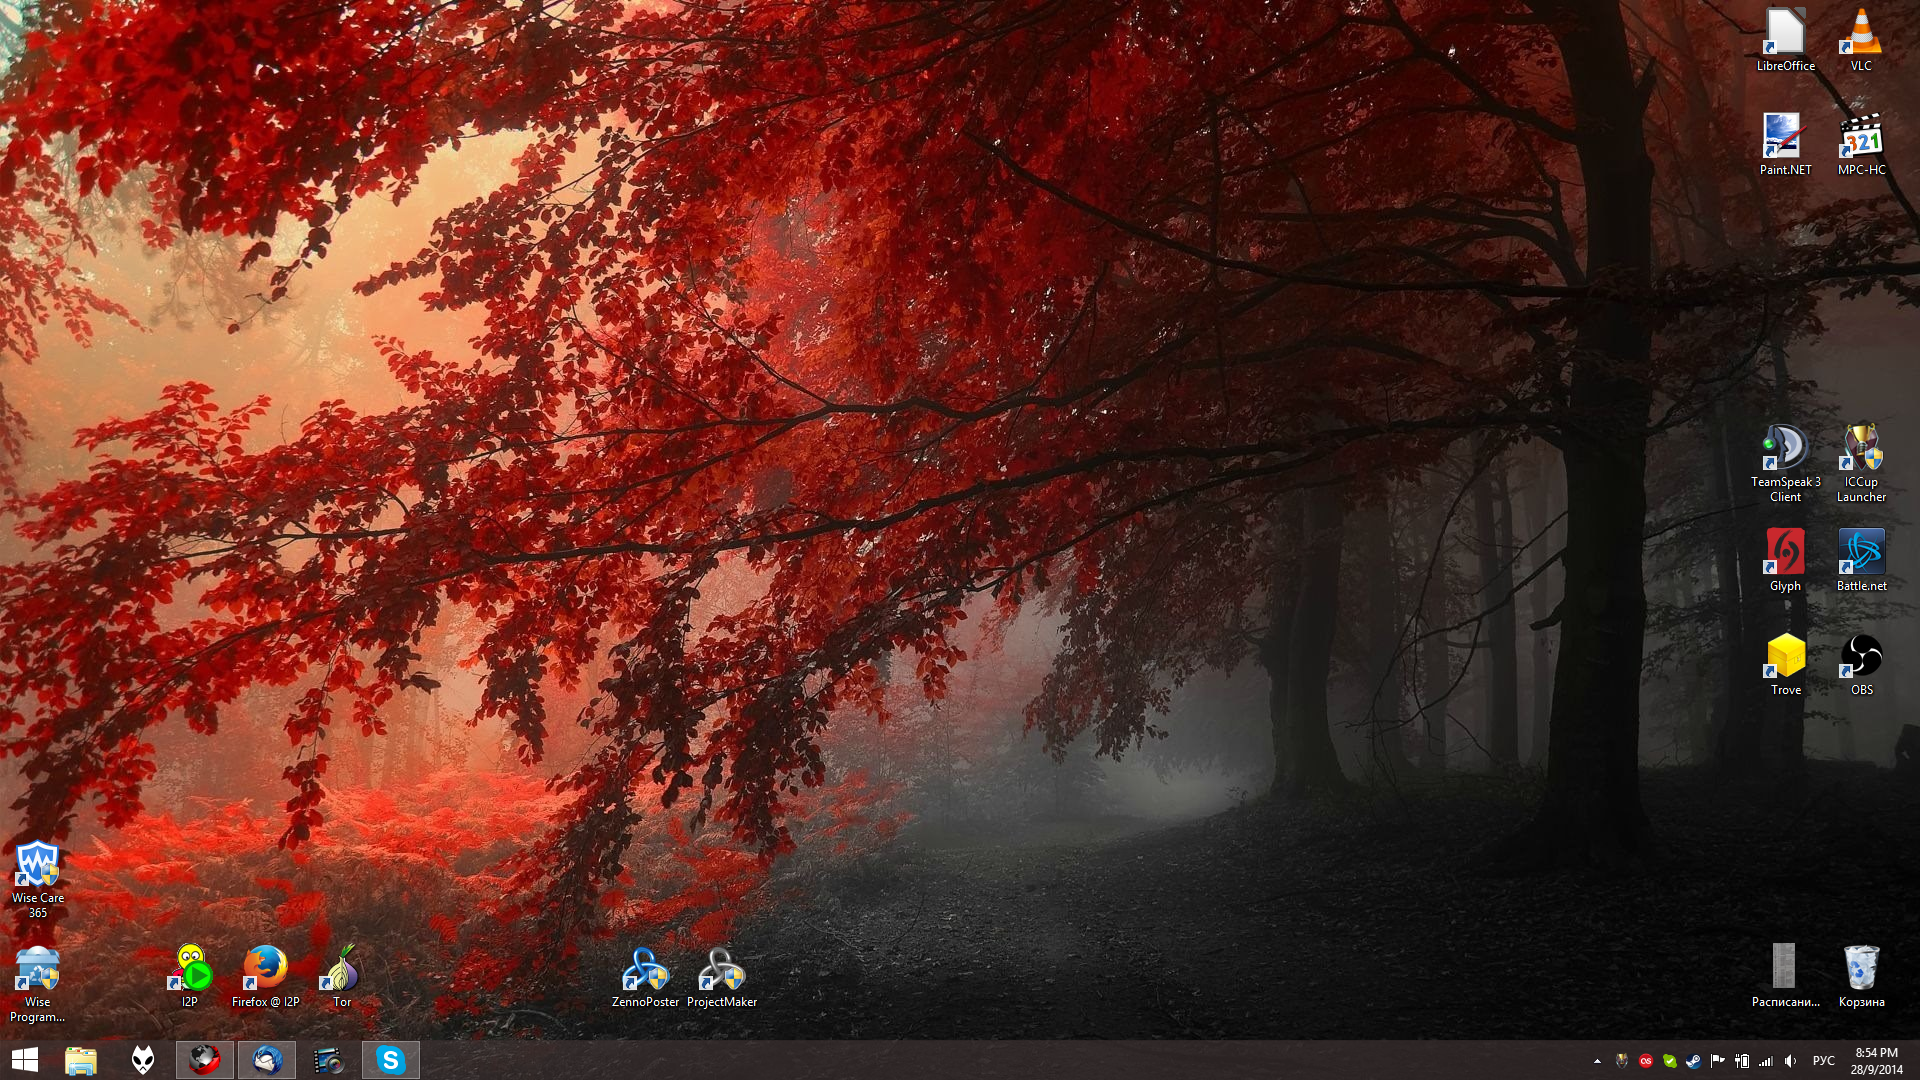Select the Wise Care 365 icon
This screenshot has height=1080, width=1920.
point(38,865)
